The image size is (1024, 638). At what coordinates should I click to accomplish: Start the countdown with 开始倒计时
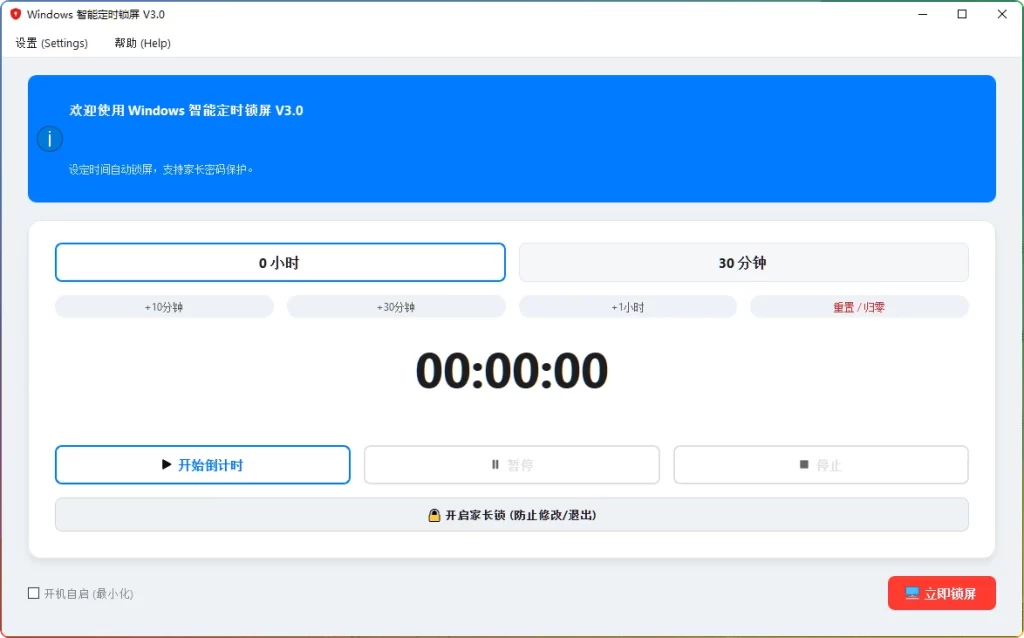pos(202,464)
